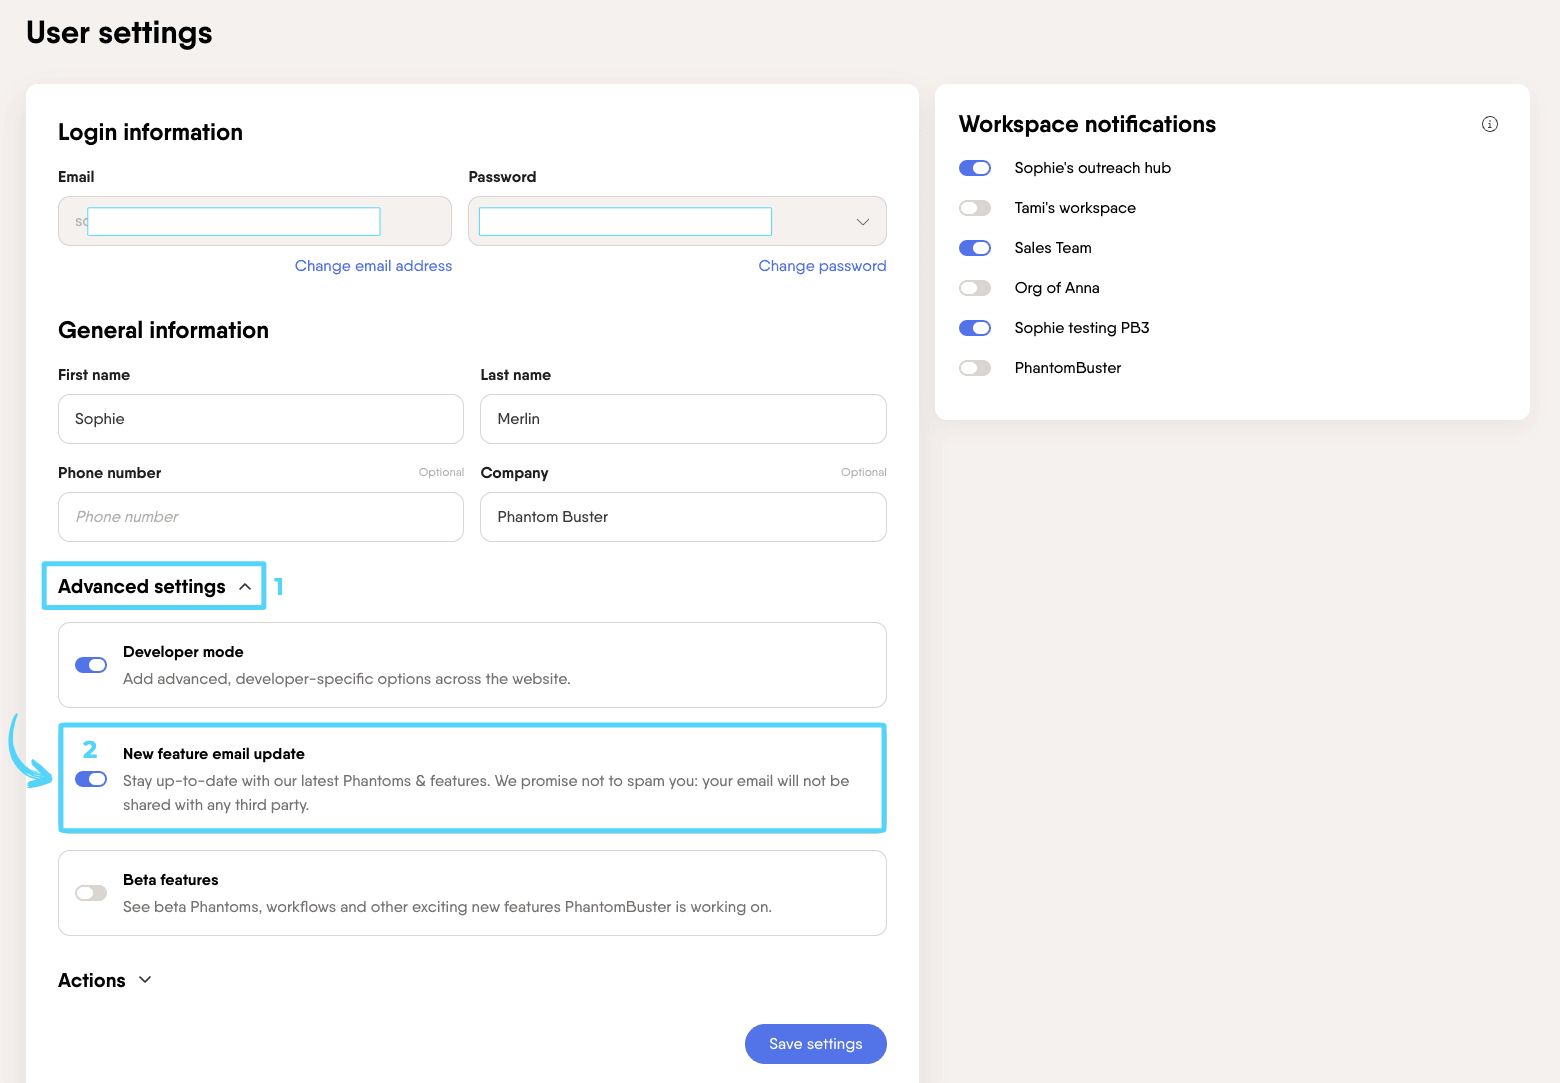Select the Tami's workspace label

tap(1075, 208)
